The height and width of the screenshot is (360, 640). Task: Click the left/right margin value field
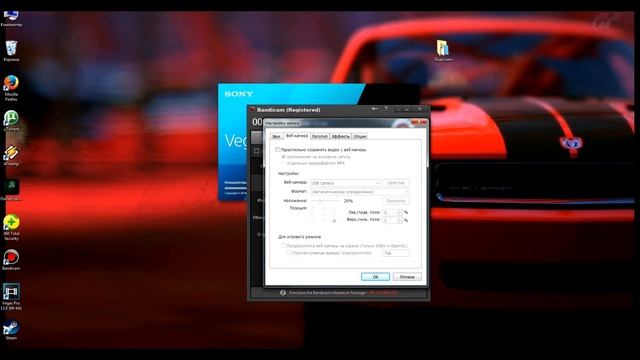(x=390, y=212)
